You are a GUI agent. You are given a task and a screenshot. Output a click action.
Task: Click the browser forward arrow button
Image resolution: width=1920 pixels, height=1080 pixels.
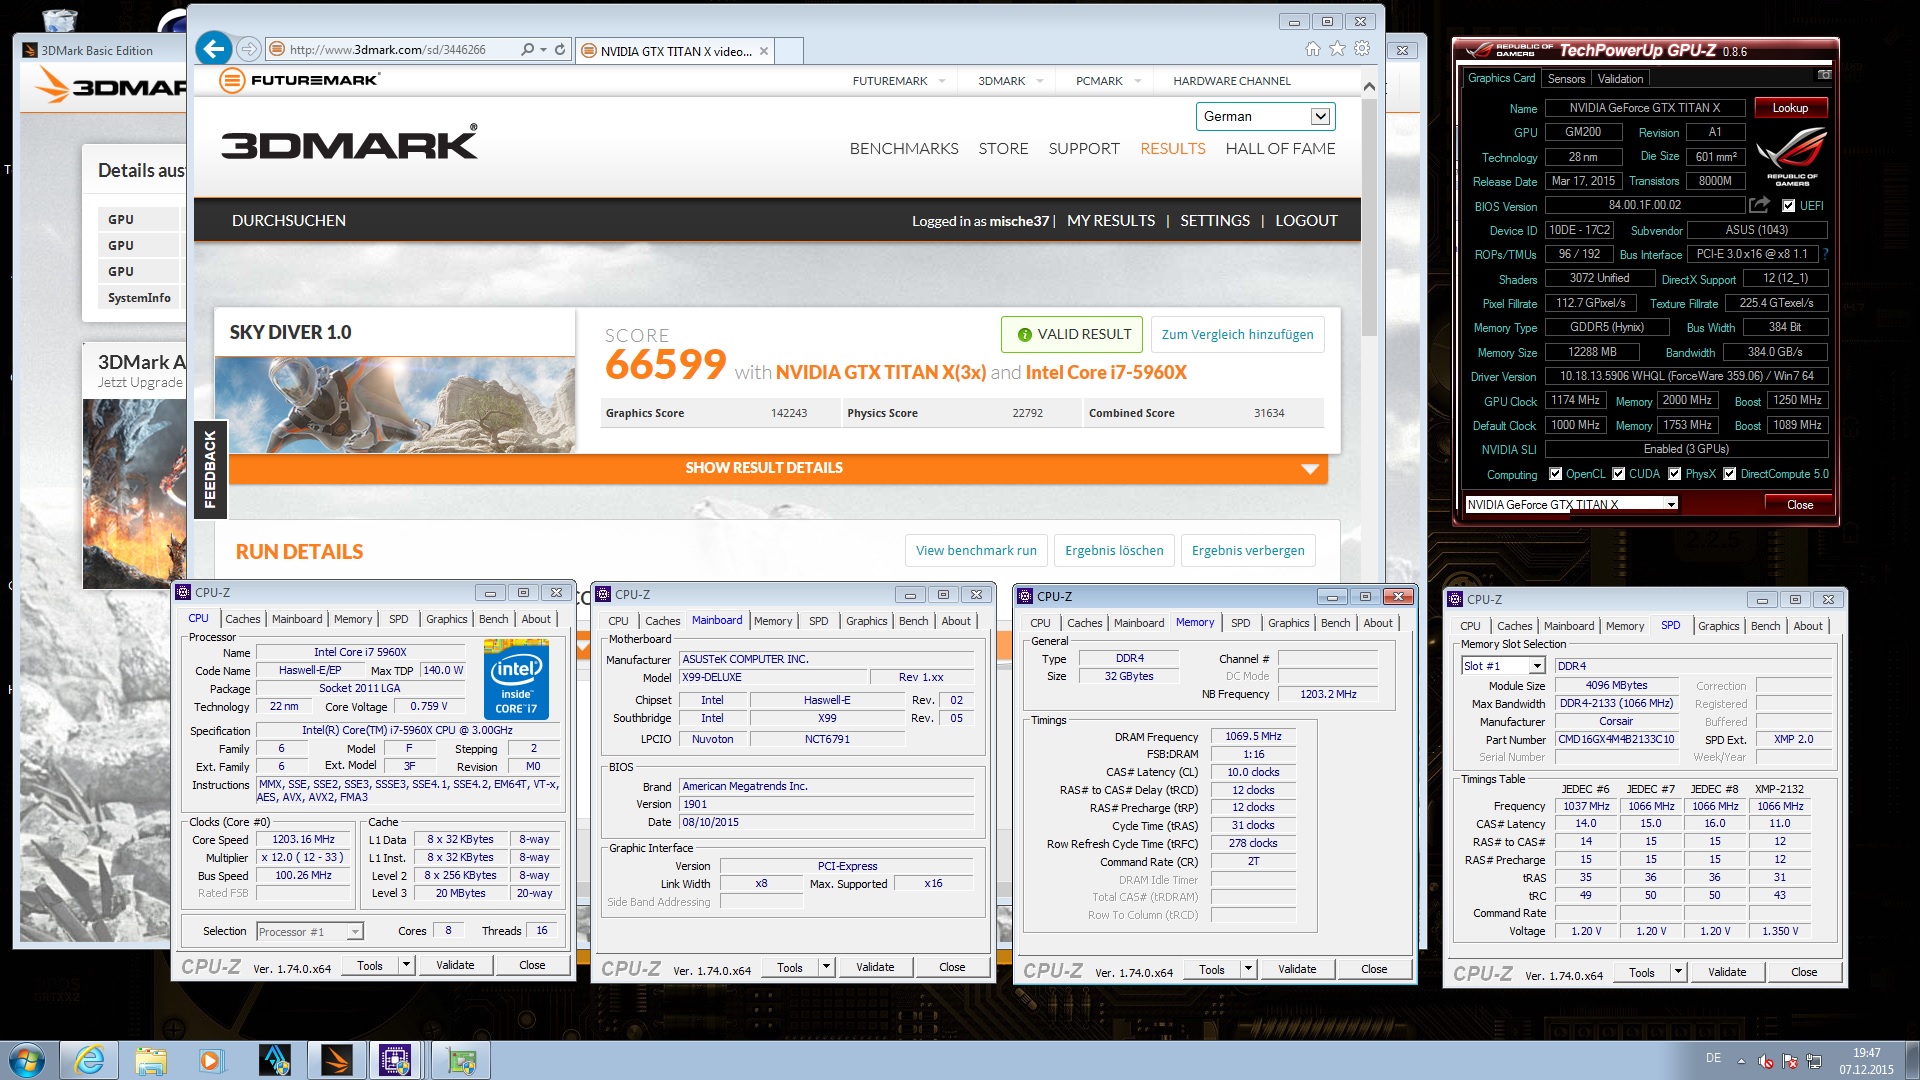[249, 49]
